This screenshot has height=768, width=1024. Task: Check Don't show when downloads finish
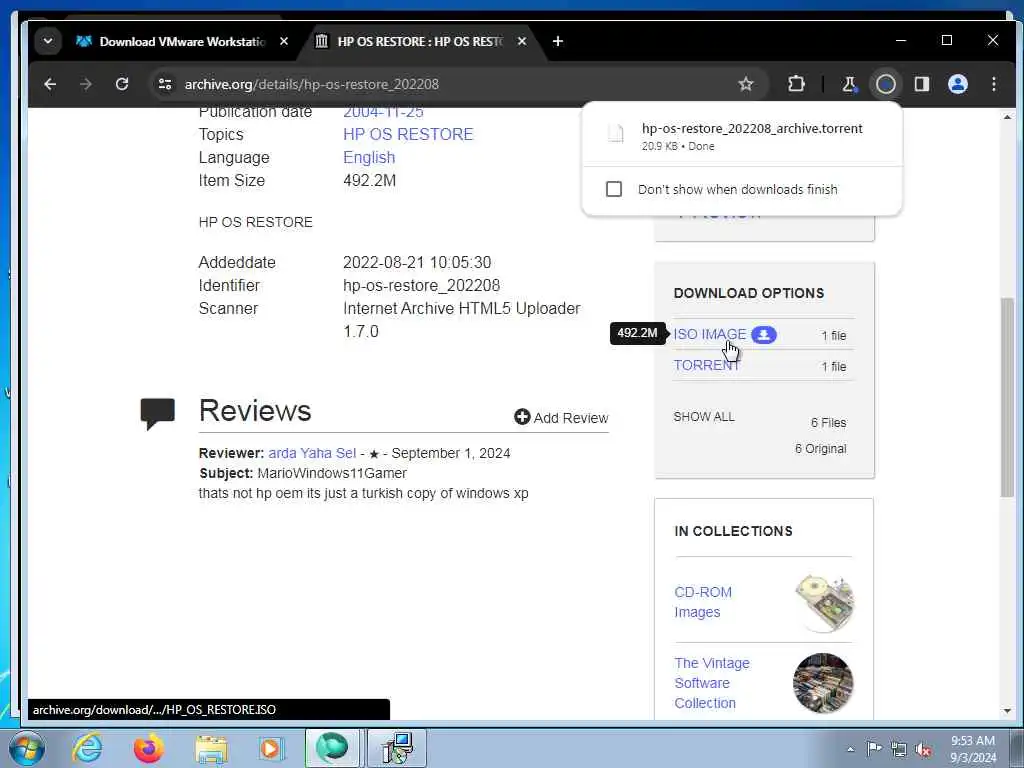pos(613,189)
